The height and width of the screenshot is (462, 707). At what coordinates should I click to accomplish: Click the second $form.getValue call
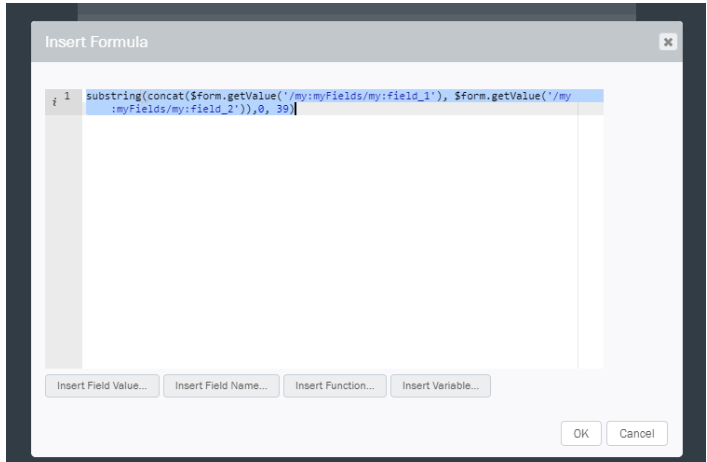click(x=501, y=95)
